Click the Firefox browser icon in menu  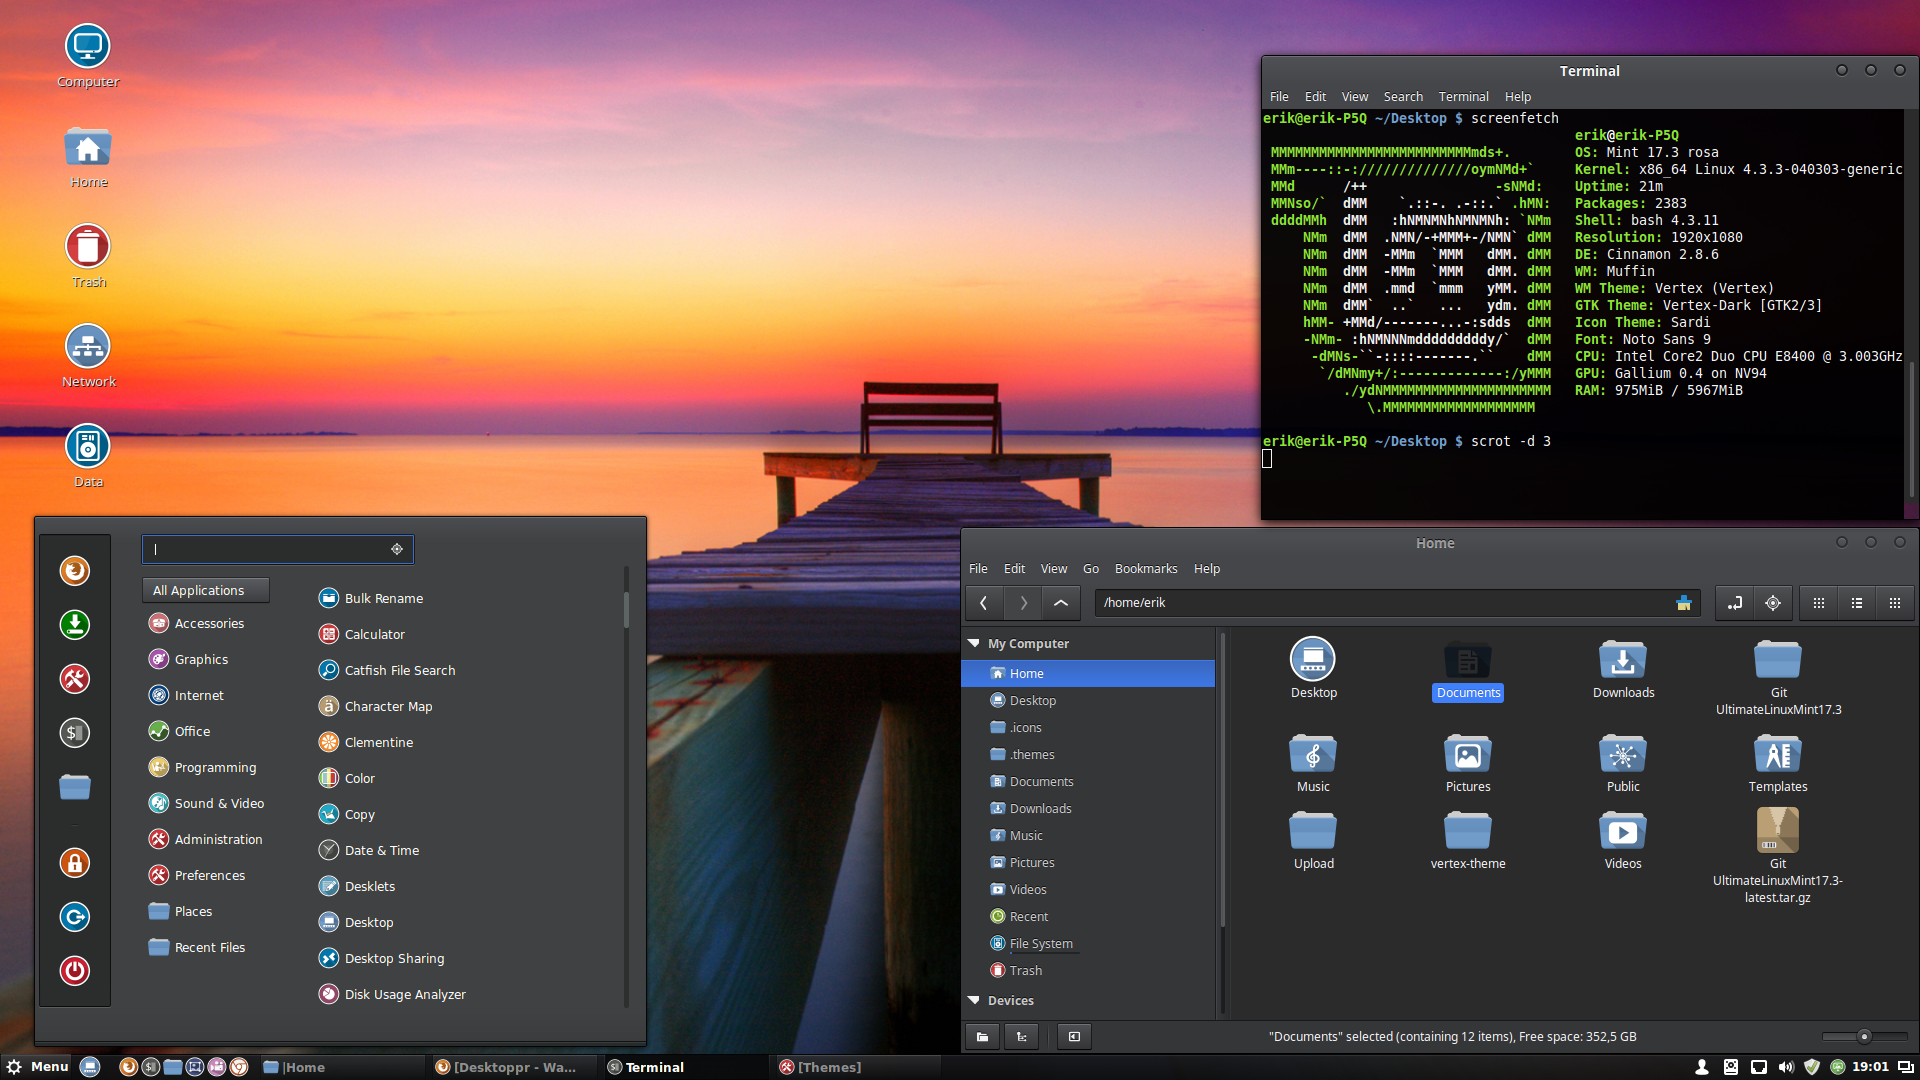pos(75,570)
